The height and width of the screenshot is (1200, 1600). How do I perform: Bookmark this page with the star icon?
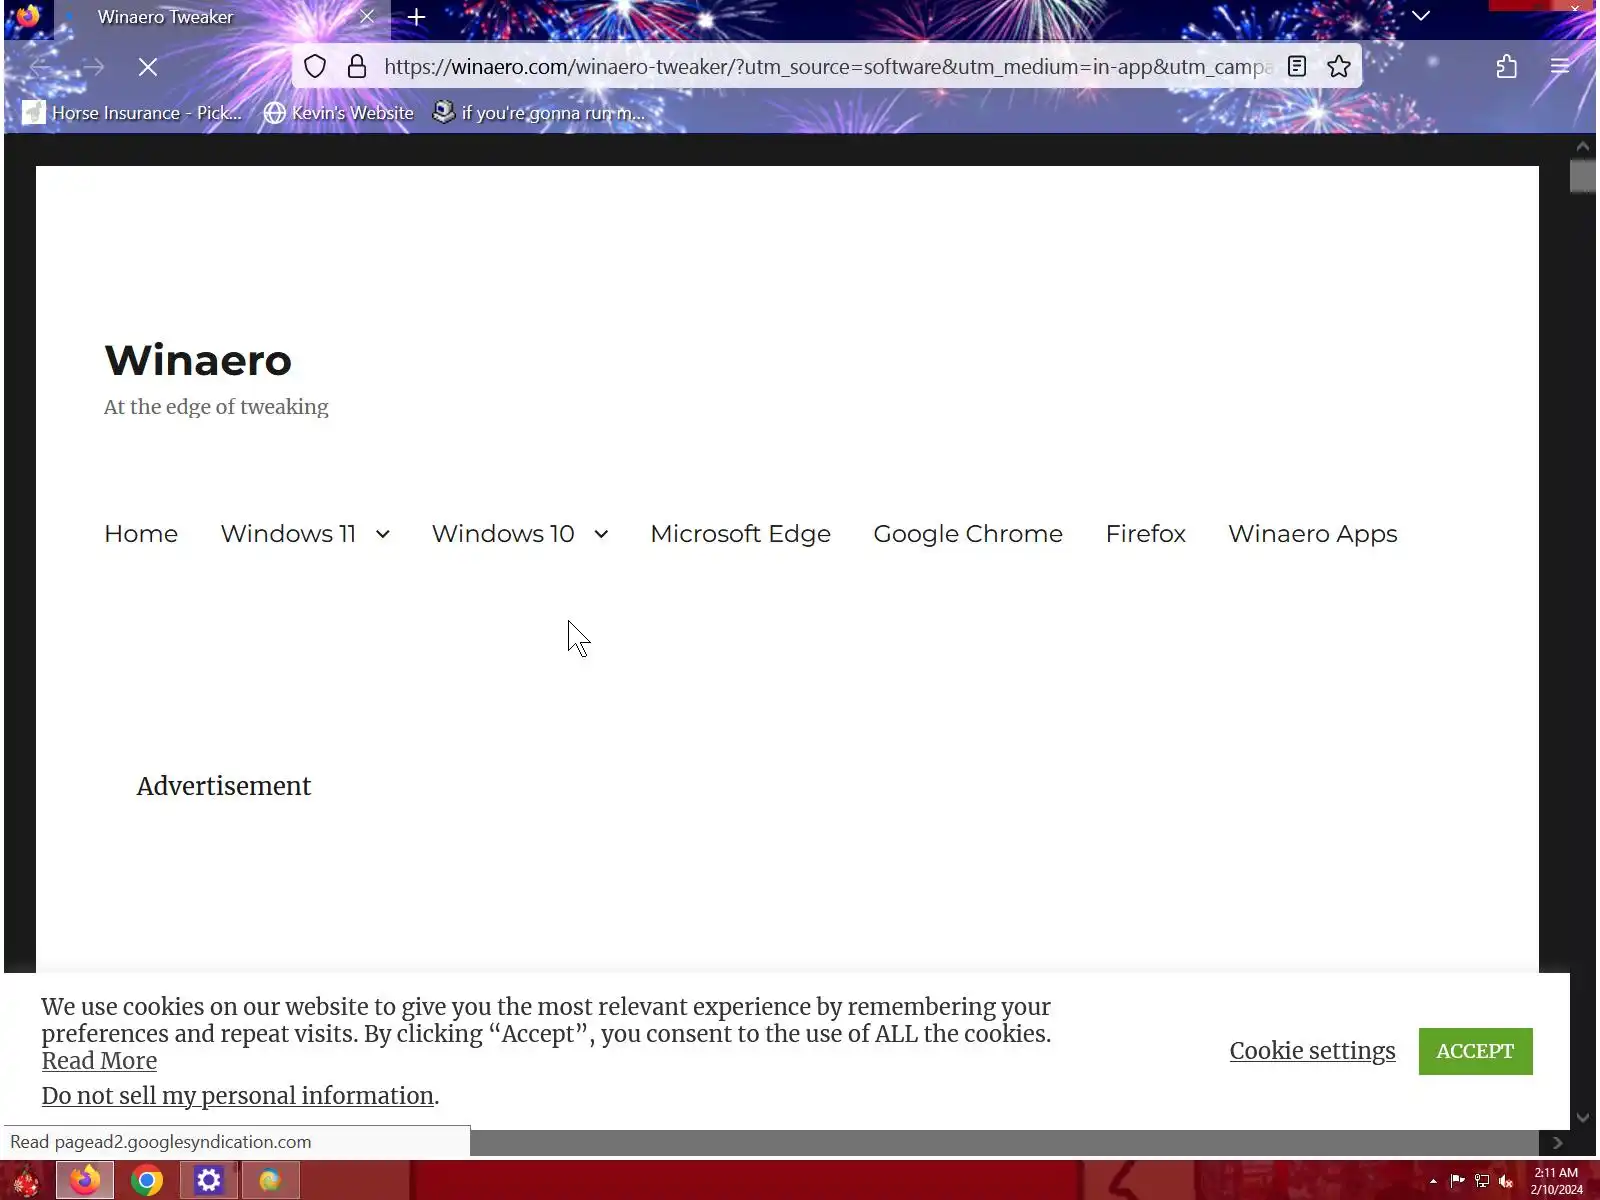click(1339, 67)
